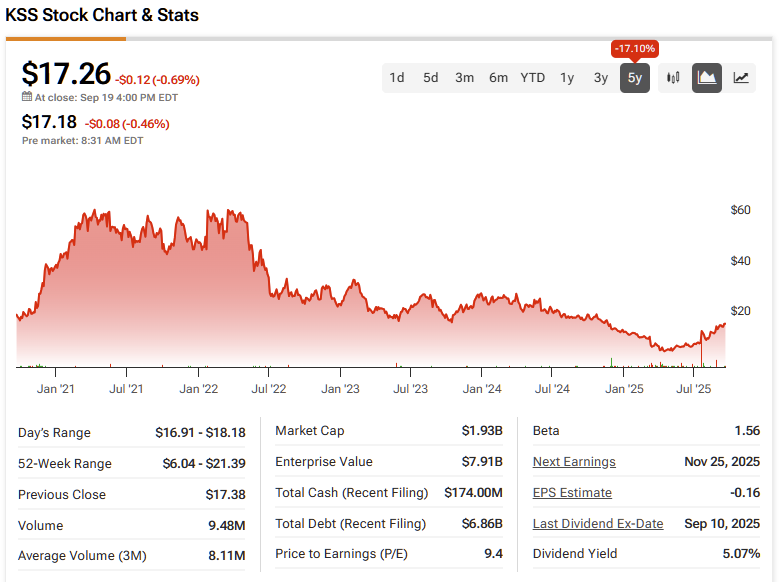Select the 3m time range
Image resolution: width=780 pixels, height=582 pixels.
point(464,78)
